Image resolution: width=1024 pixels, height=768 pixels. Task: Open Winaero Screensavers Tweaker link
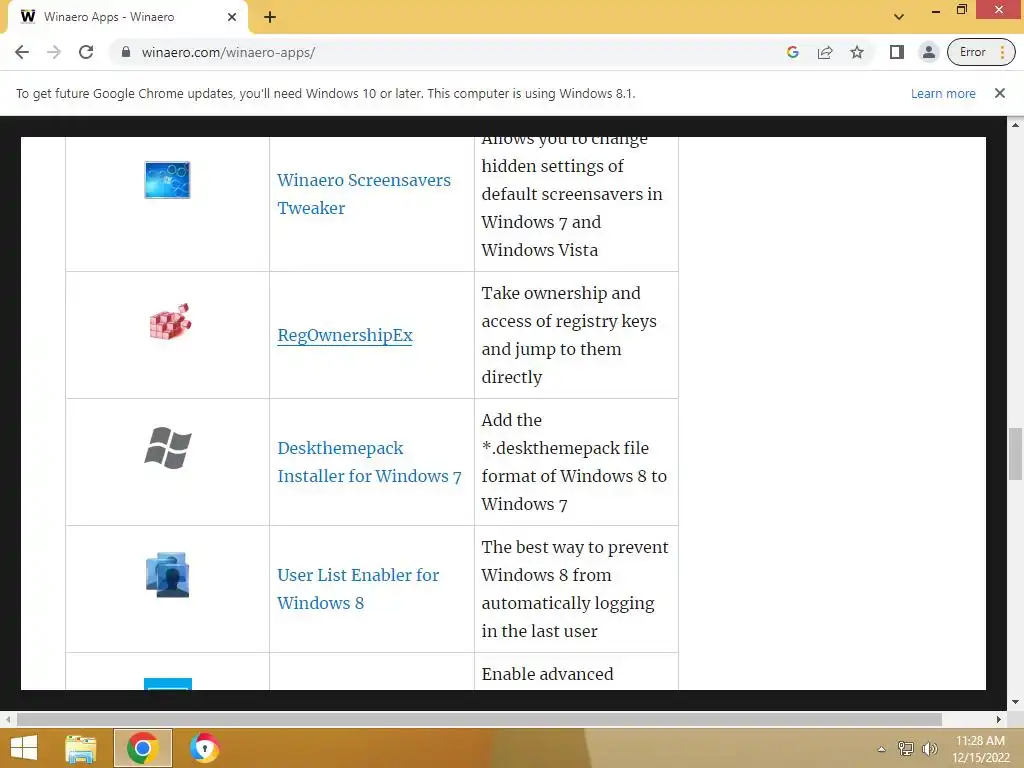click(364, 194)
